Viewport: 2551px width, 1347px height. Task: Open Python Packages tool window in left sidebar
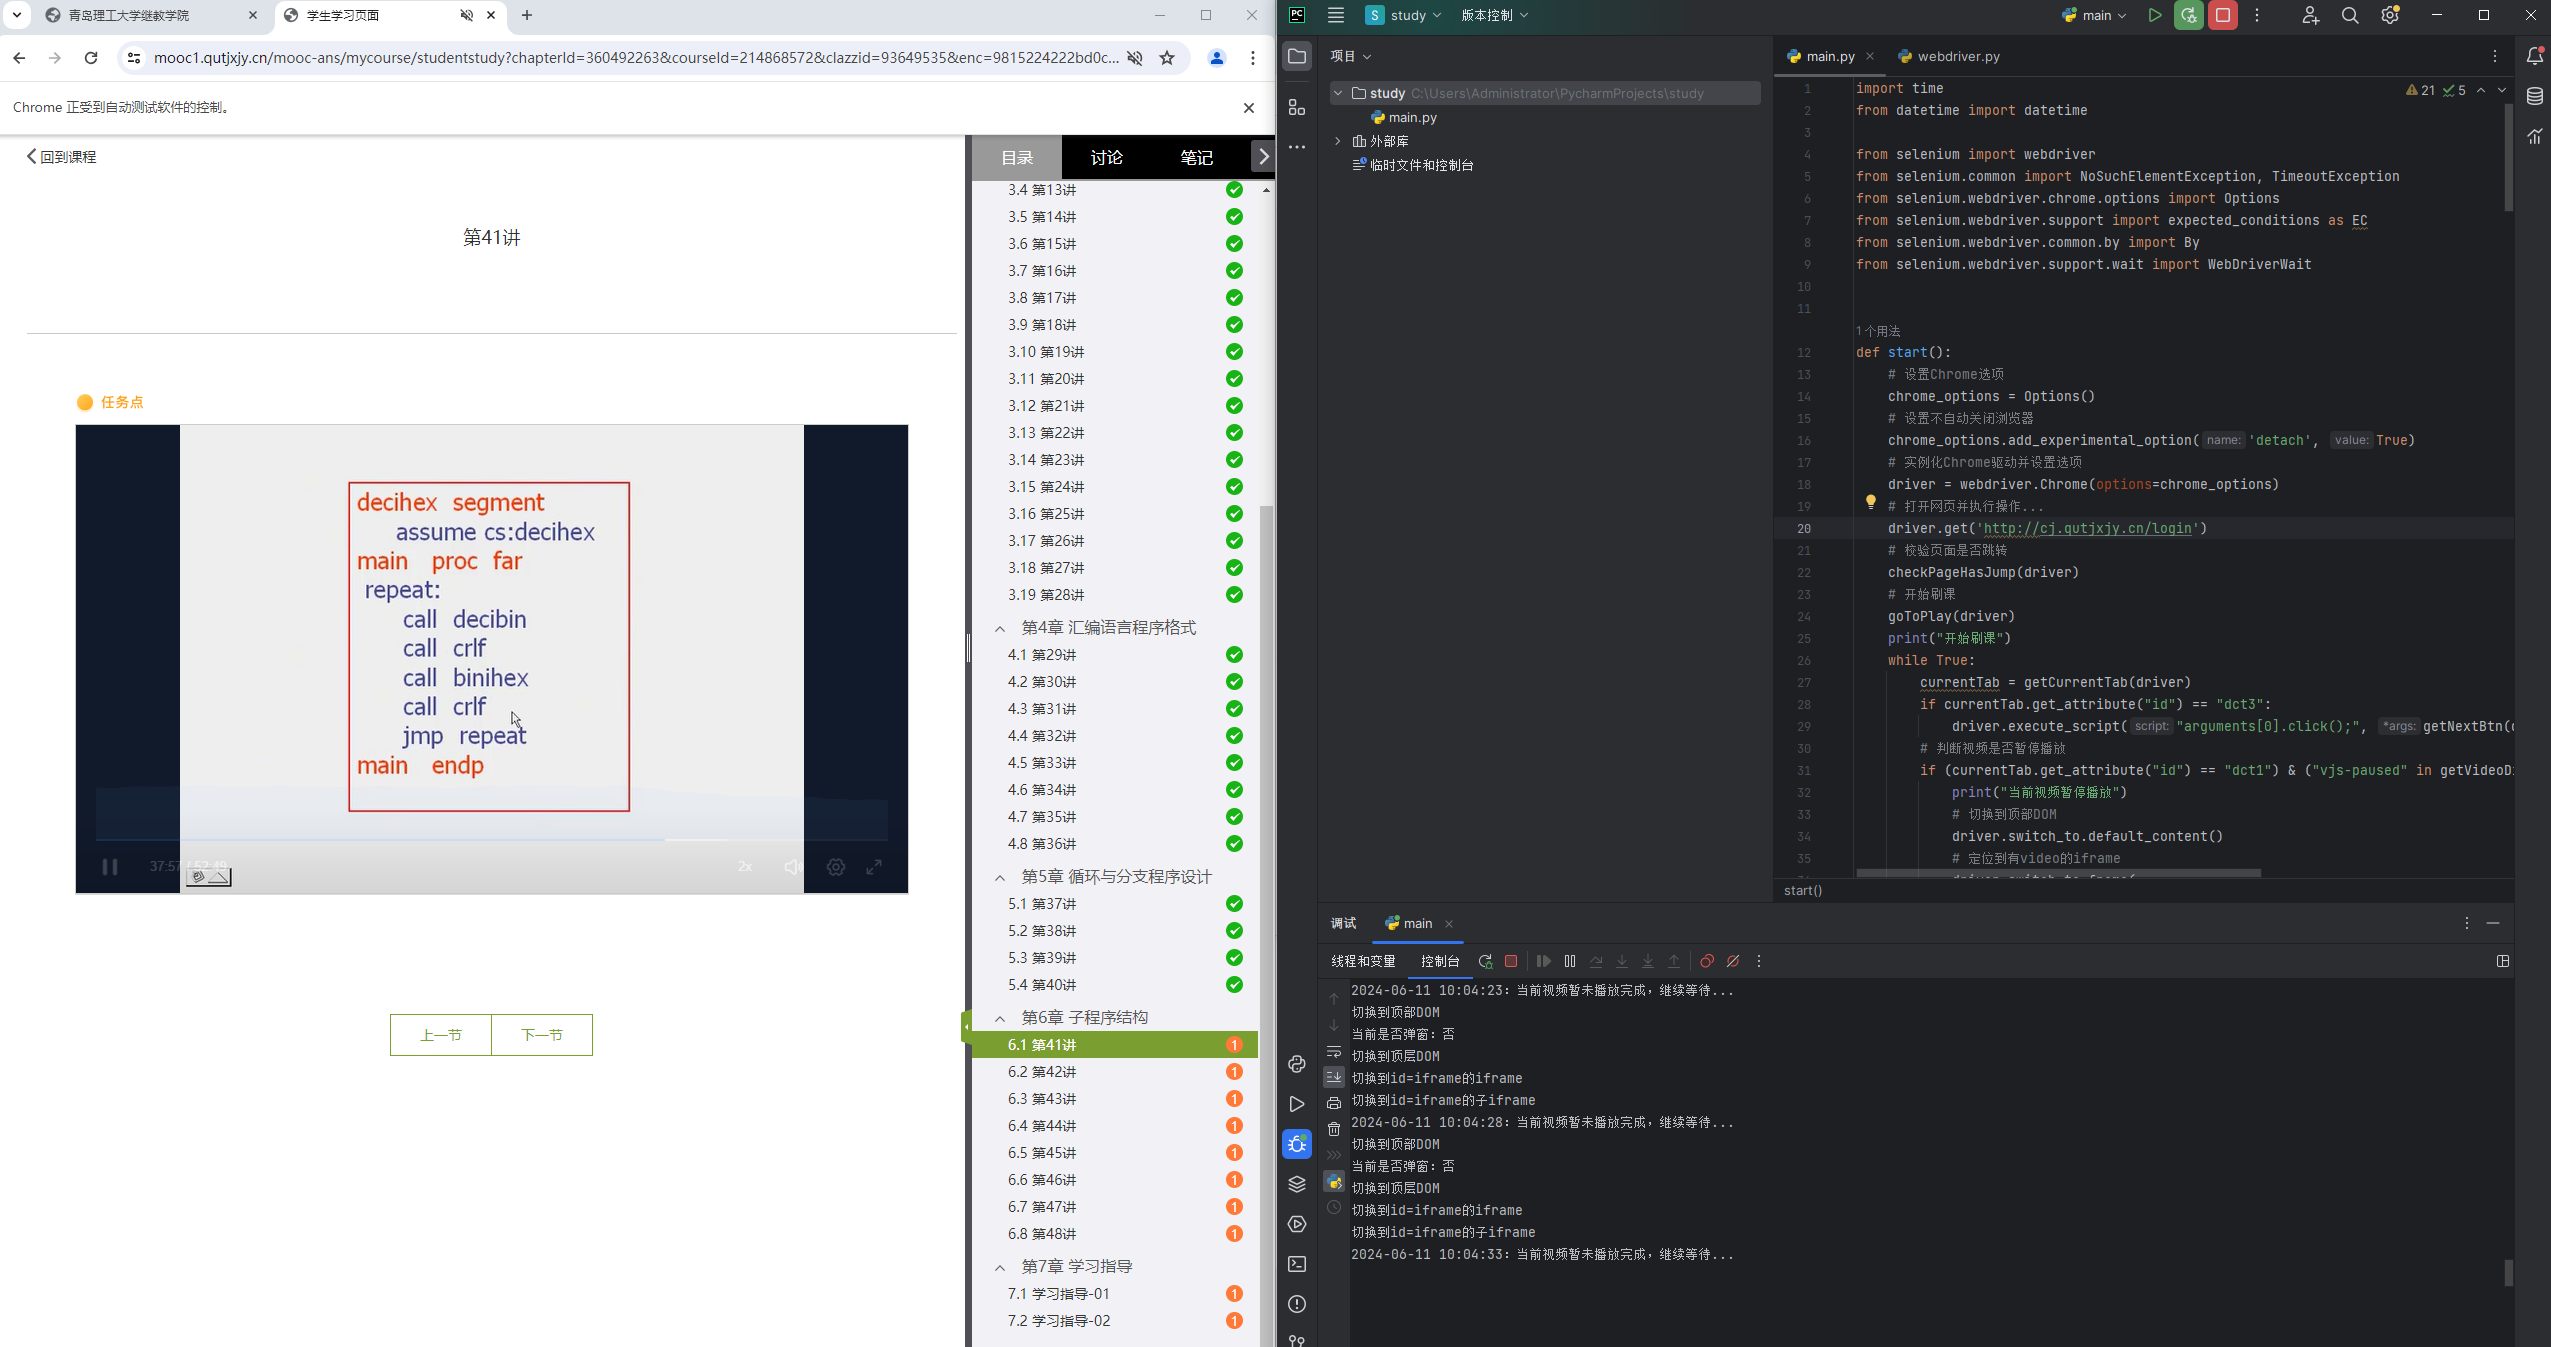(1297, 1184)
